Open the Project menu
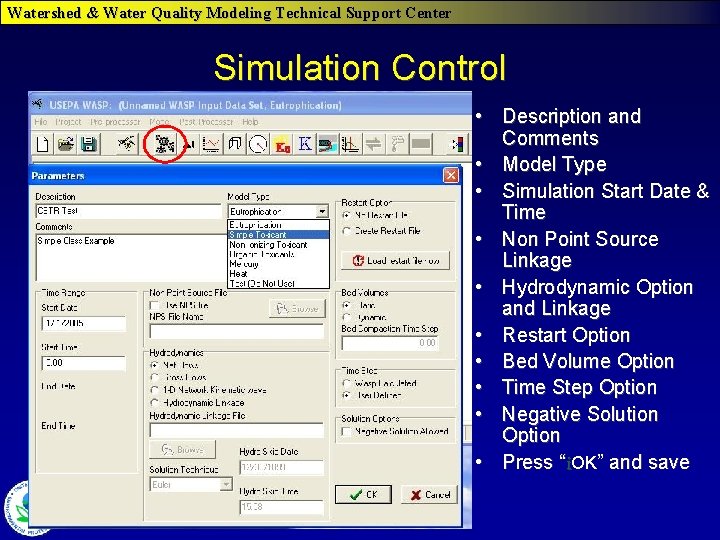This screenshot has height=540, width=720. point(68,122)
